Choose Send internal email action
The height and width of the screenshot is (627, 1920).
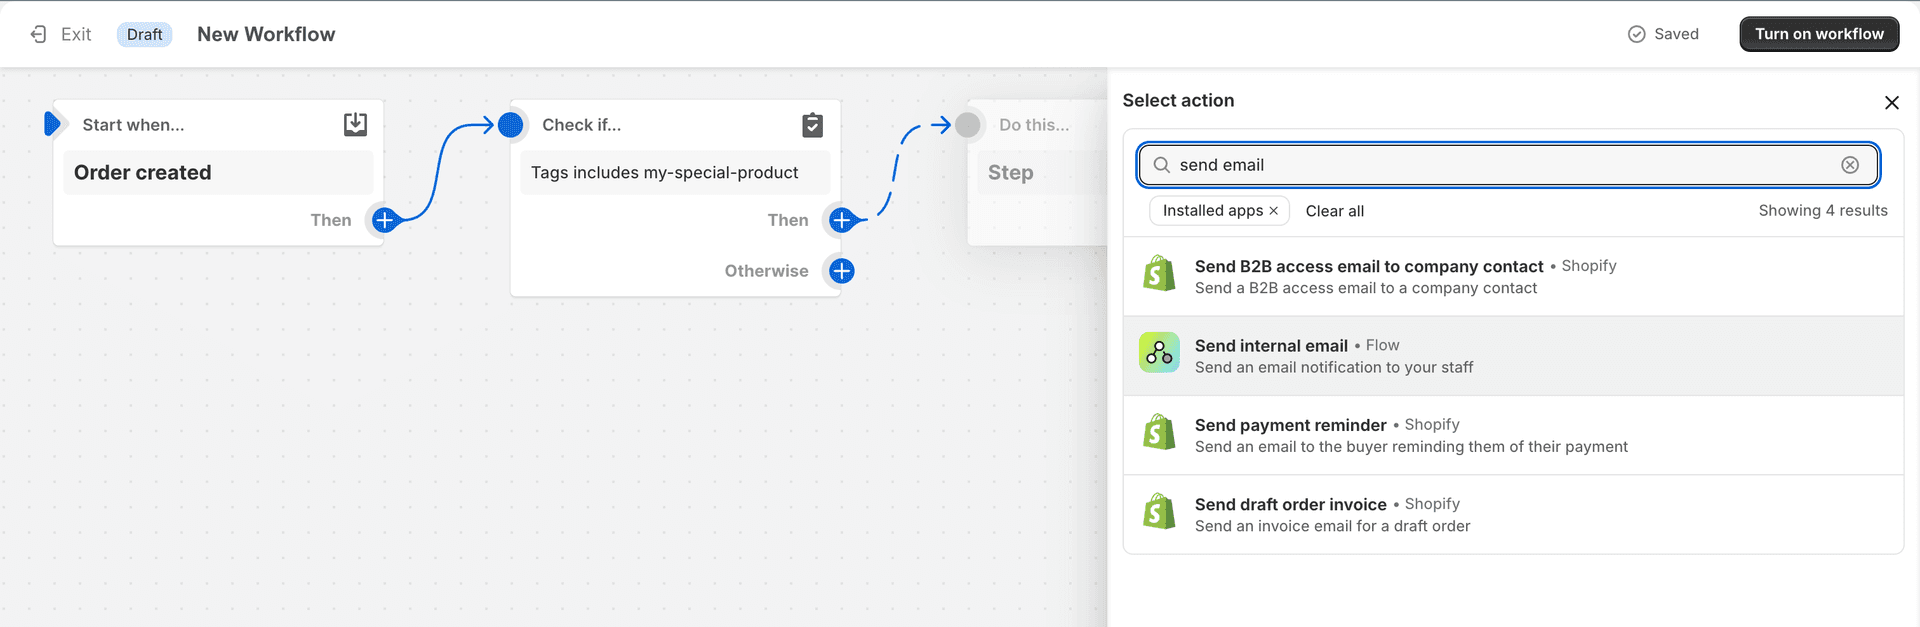[1513, 356]
